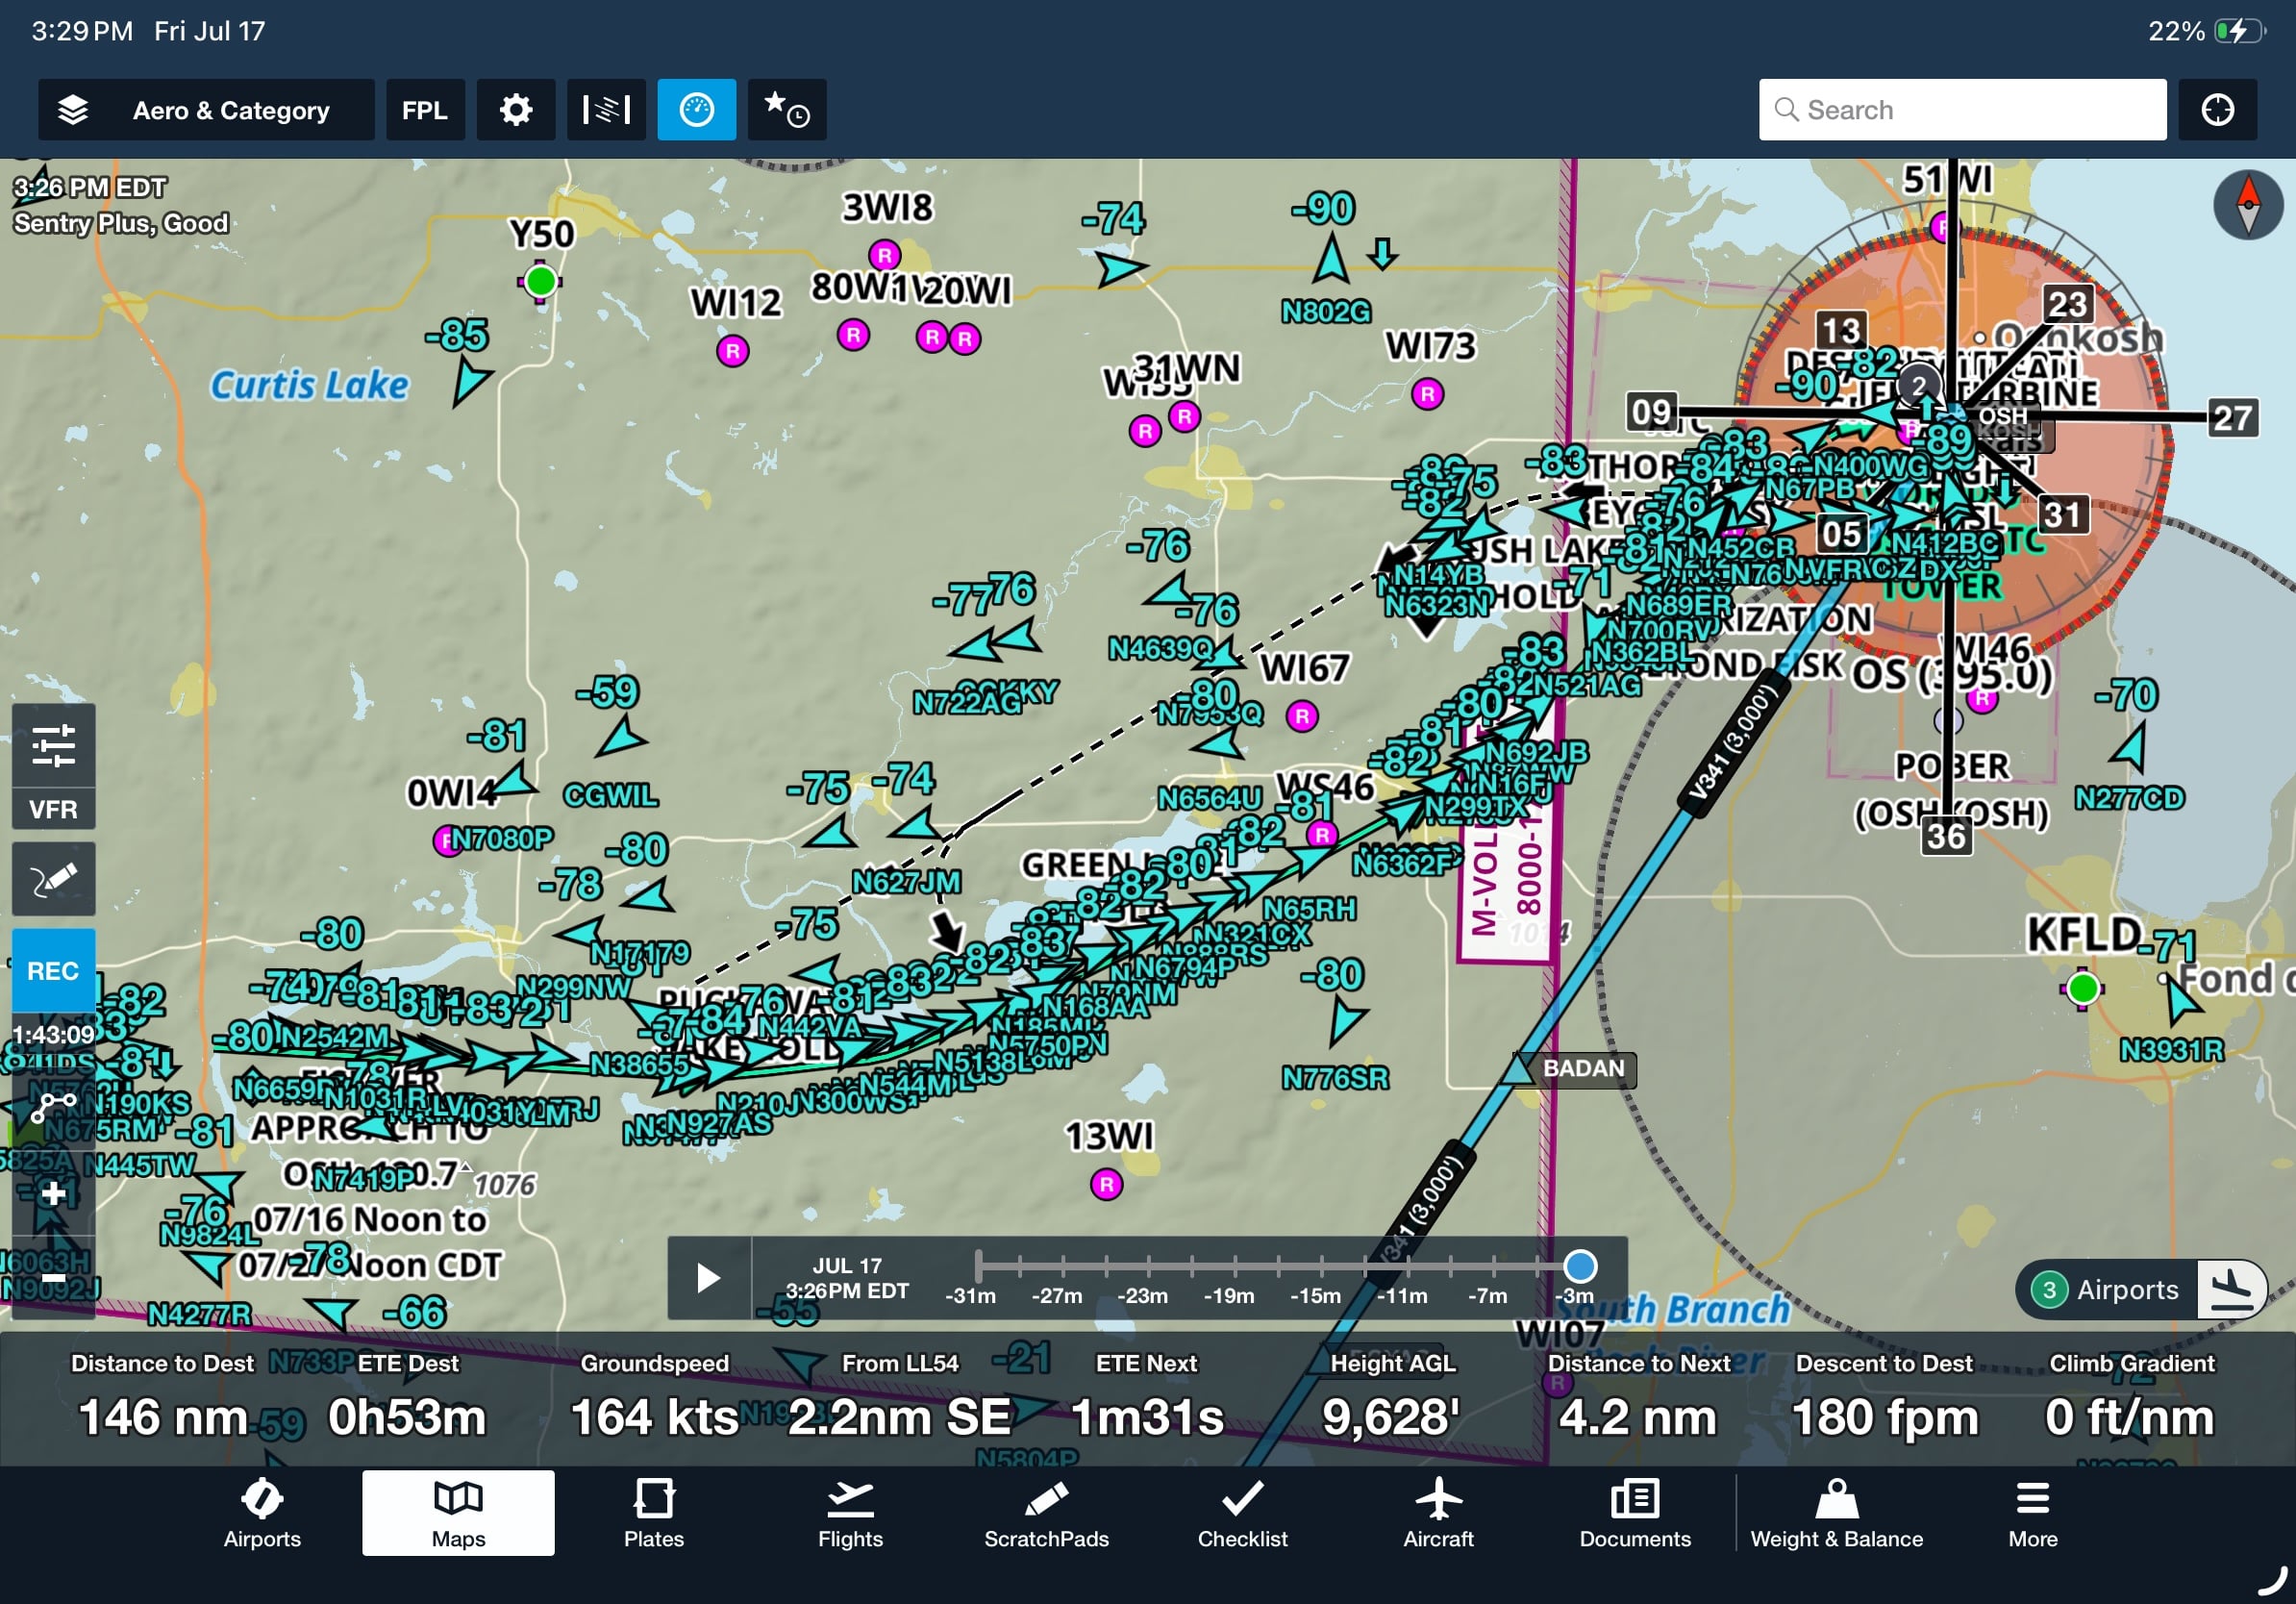Select the WI12 private airport marker
The height and width of the screenshot is (1604, 2296).
click(733, 351)
